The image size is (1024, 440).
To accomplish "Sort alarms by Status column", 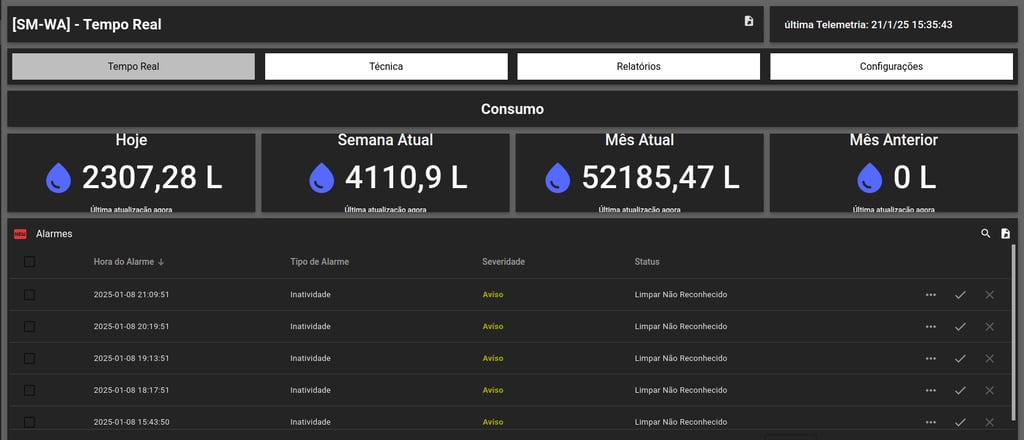I will coord(647,262).
